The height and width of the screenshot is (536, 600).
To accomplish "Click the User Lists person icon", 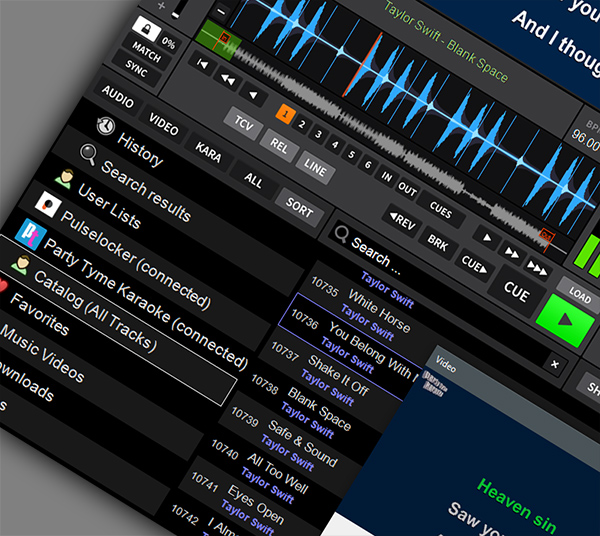I will click(x=65, y=179).
